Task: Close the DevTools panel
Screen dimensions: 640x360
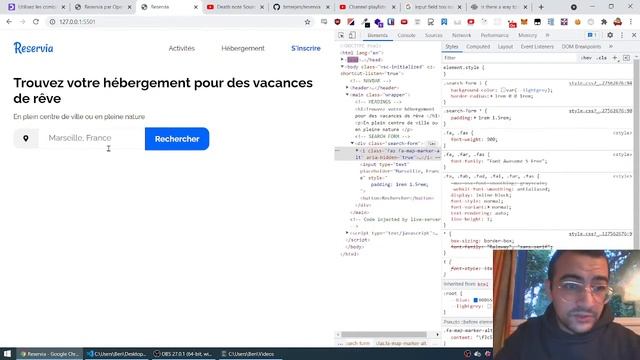Action: tap(634, 36)
